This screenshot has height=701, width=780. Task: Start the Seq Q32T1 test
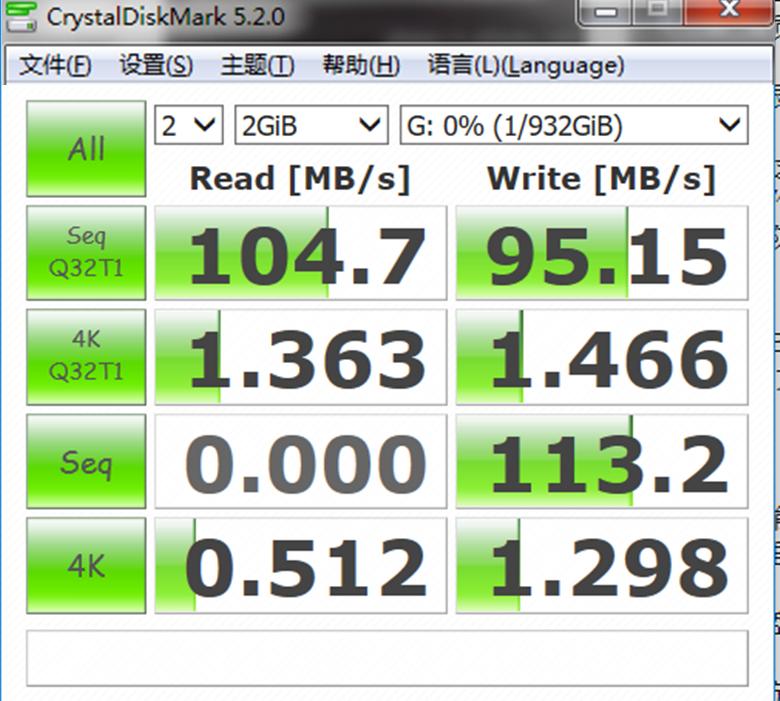click(x=86, y=253)
